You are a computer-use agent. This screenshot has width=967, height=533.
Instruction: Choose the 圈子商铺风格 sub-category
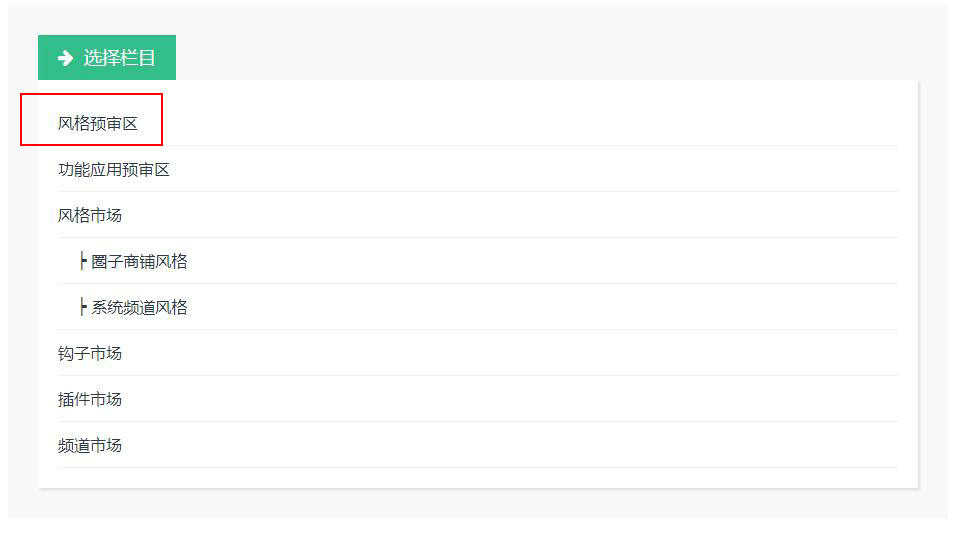tap(139, 262)
